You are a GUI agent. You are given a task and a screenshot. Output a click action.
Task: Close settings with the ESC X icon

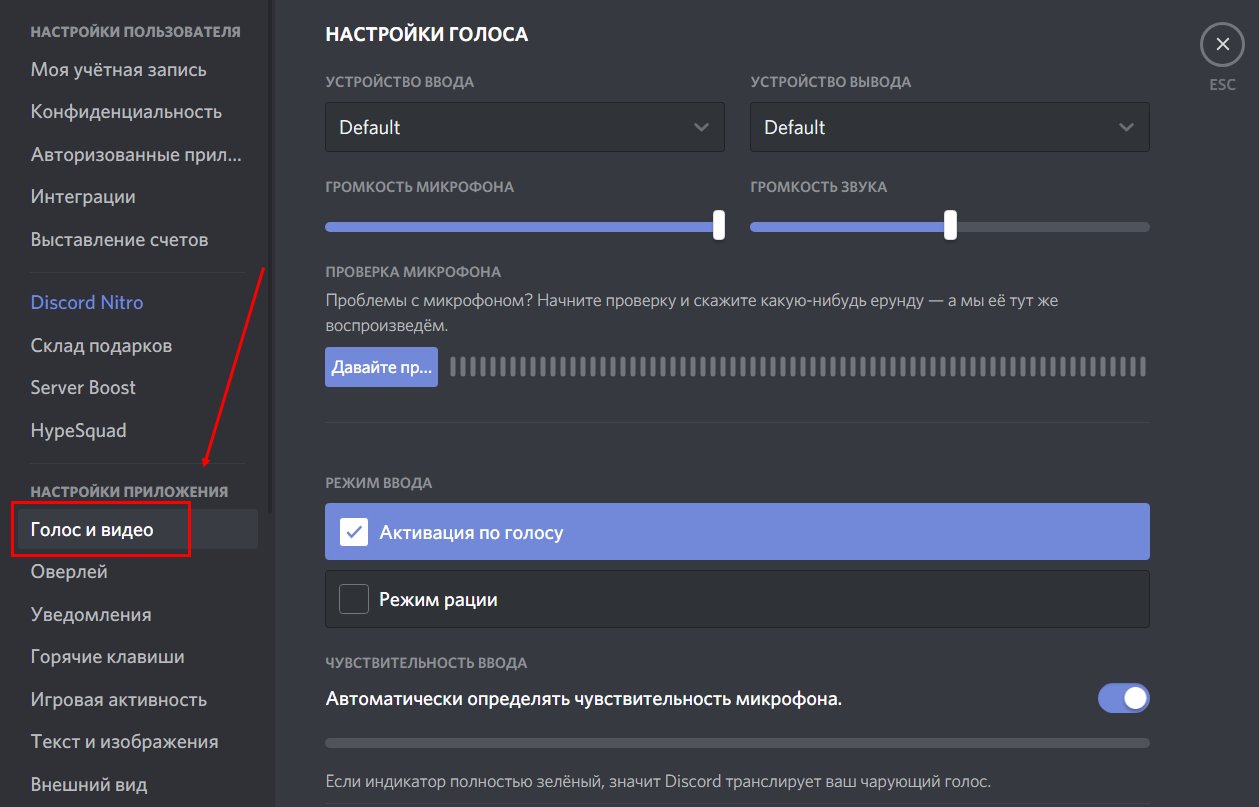pyautogui.click(x=1221, y=46)
